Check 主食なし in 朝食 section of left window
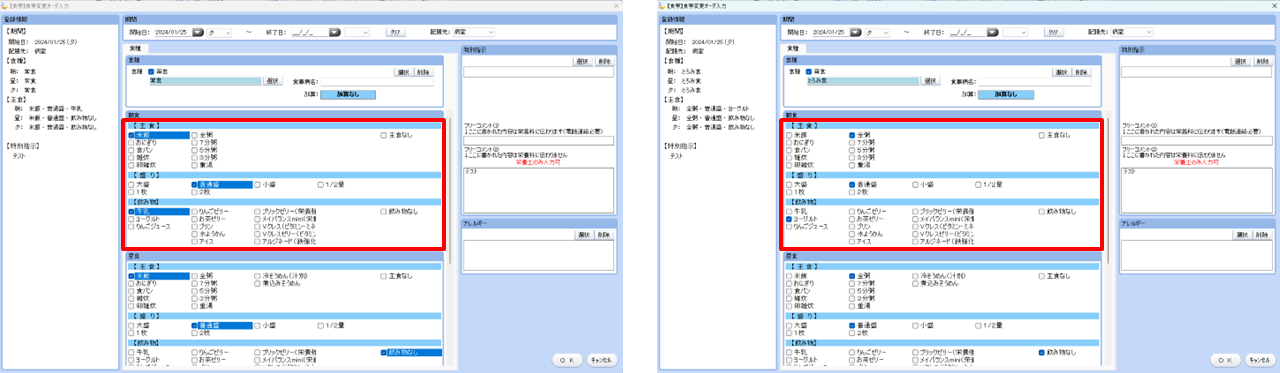 point(383,134)
